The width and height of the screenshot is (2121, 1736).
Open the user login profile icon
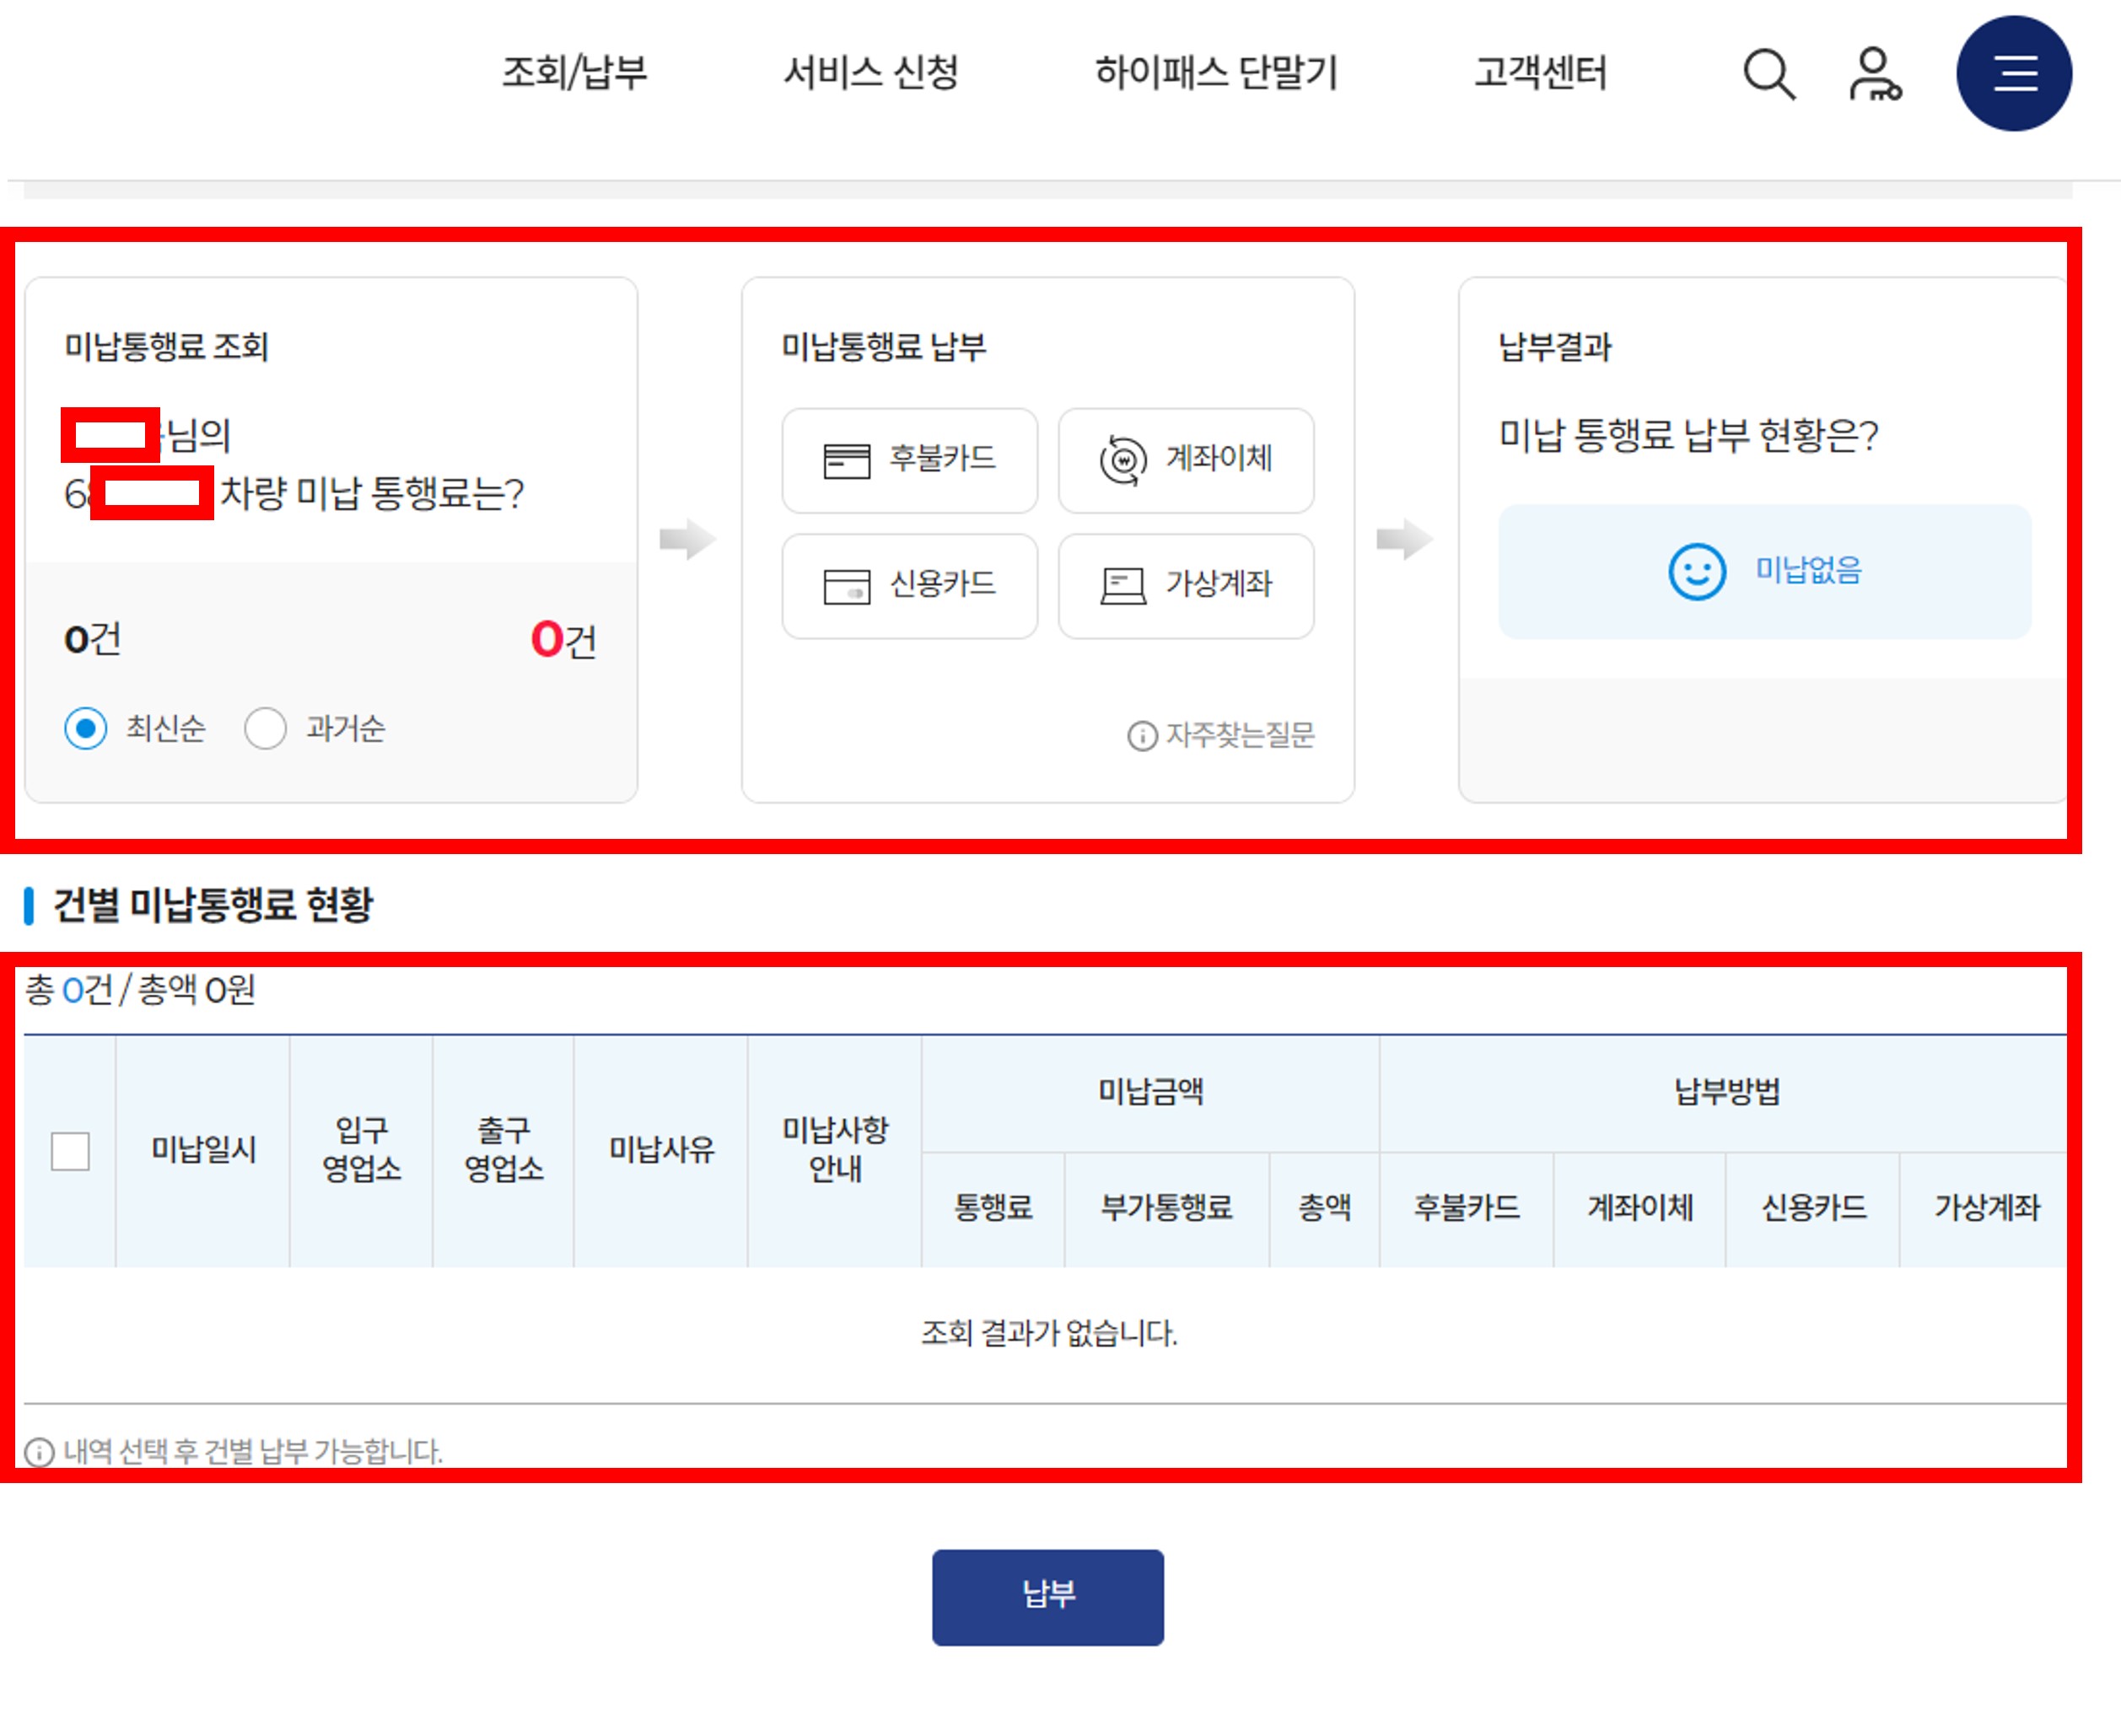click(x=1874, y=74)
